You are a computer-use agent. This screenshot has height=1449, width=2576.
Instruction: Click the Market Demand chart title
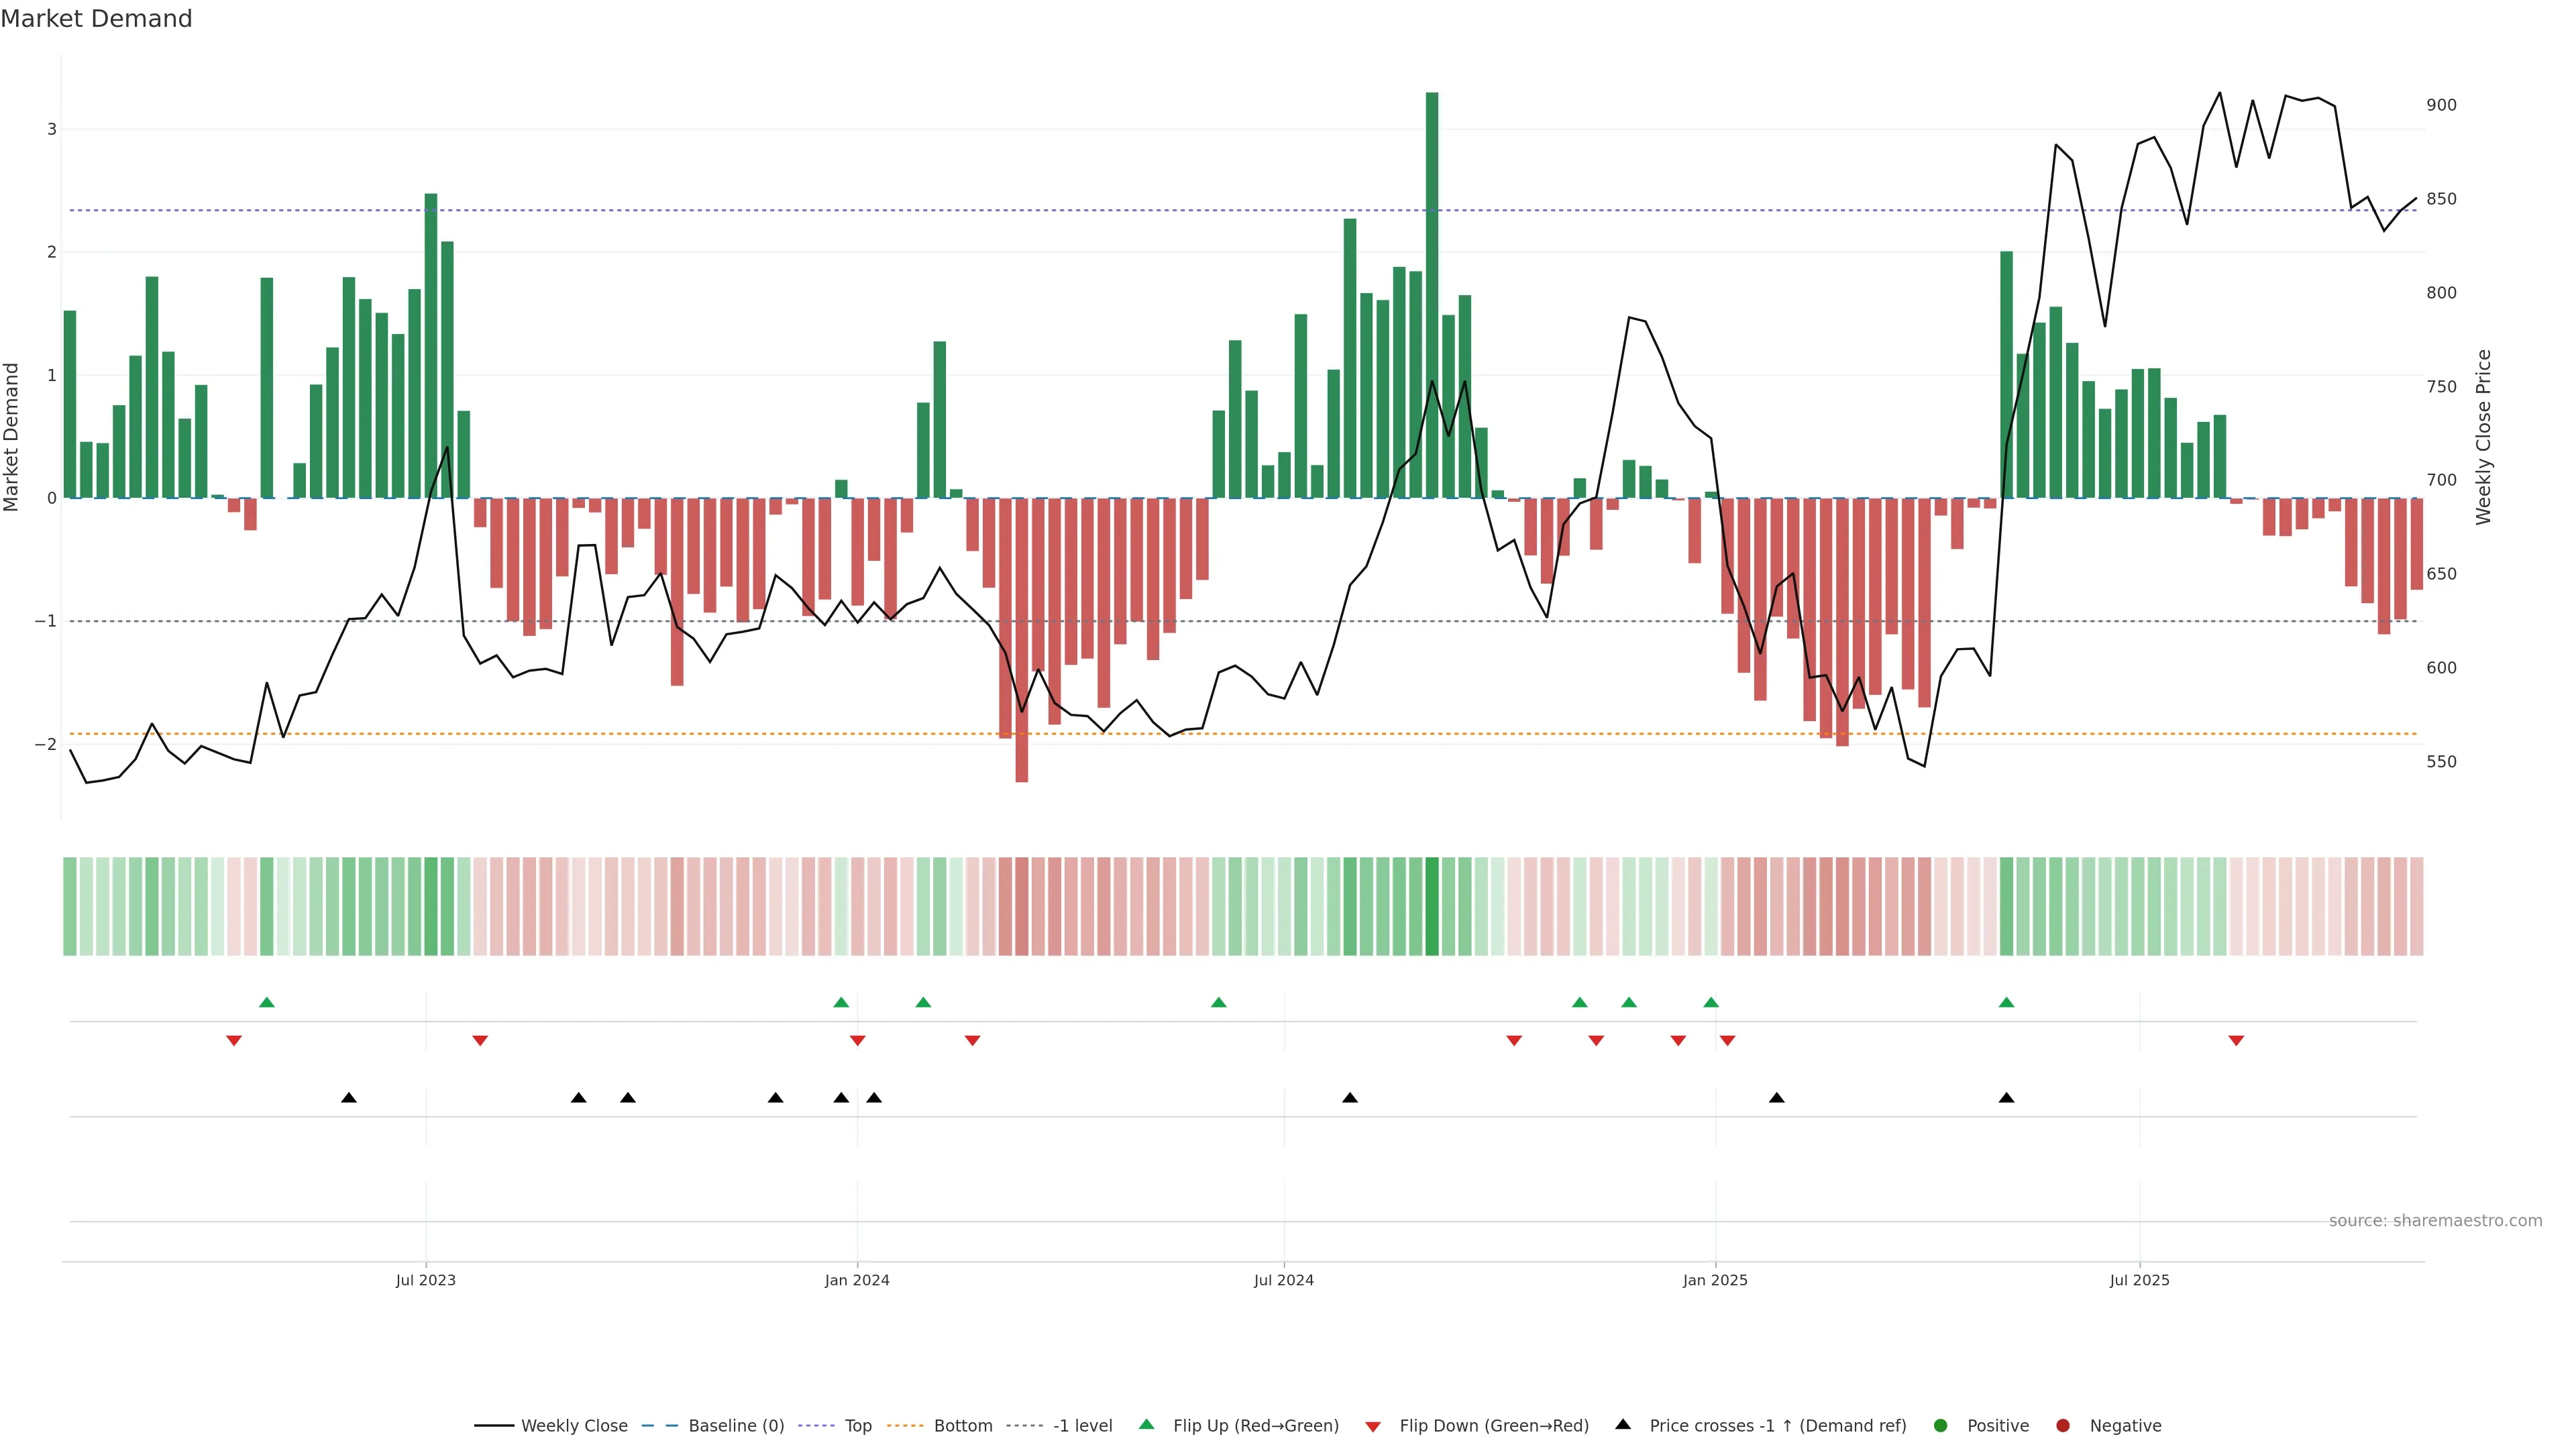point(96,19)
